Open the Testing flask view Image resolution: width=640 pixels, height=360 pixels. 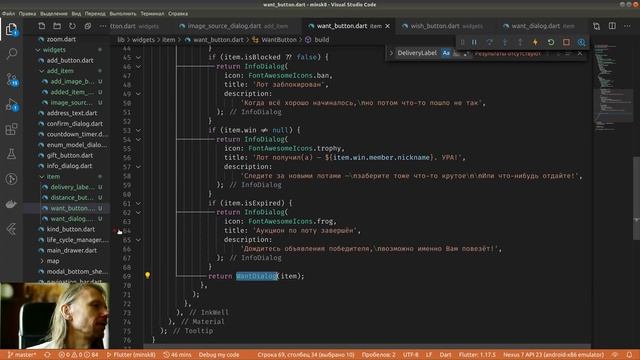pos(11,154)
